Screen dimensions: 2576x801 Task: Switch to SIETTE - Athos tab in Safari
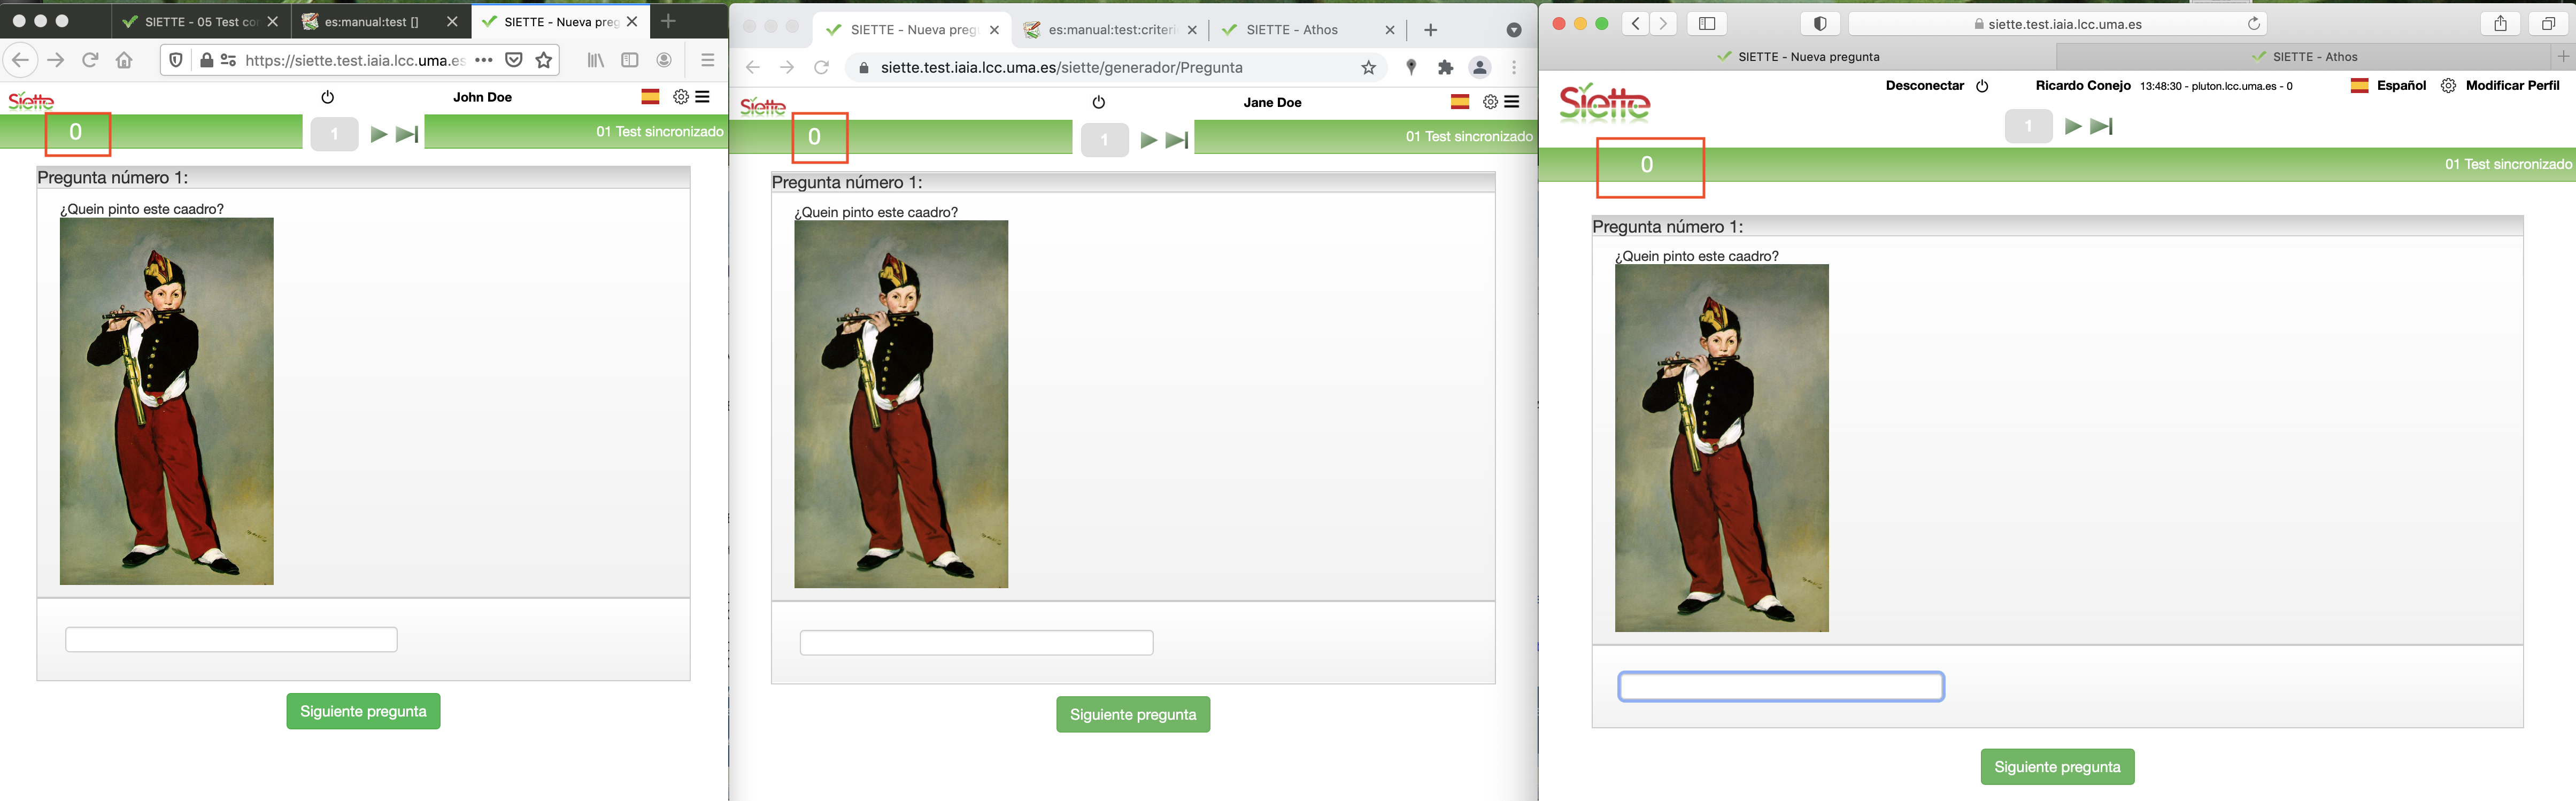[2314, 57]
